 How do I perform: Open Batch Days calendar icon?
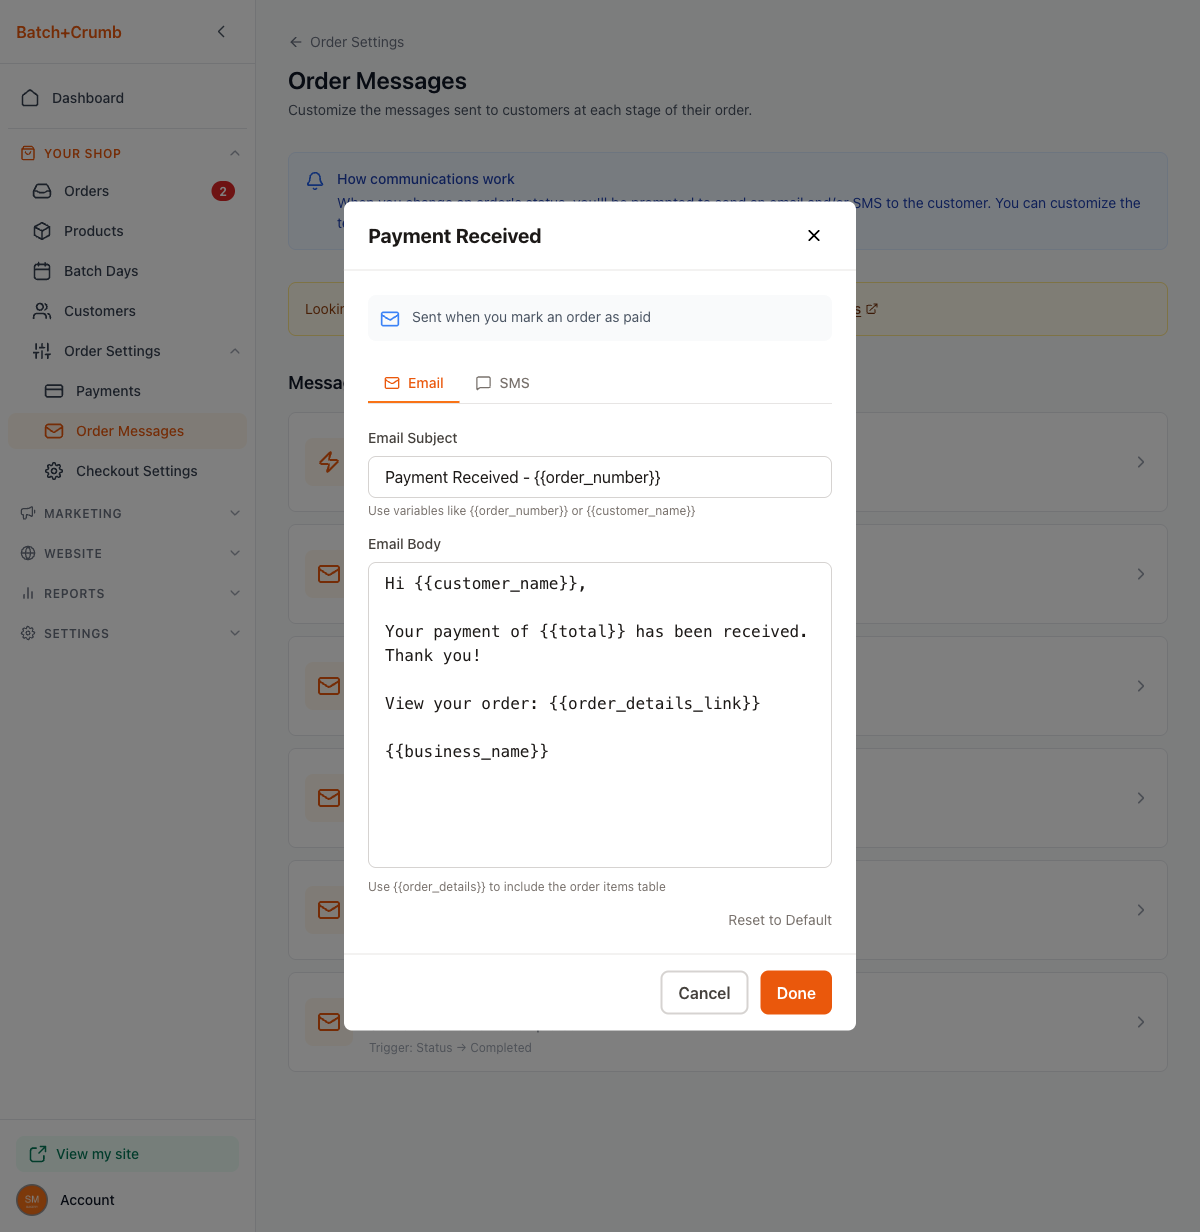pyautogui.click(x=42, y=271)
